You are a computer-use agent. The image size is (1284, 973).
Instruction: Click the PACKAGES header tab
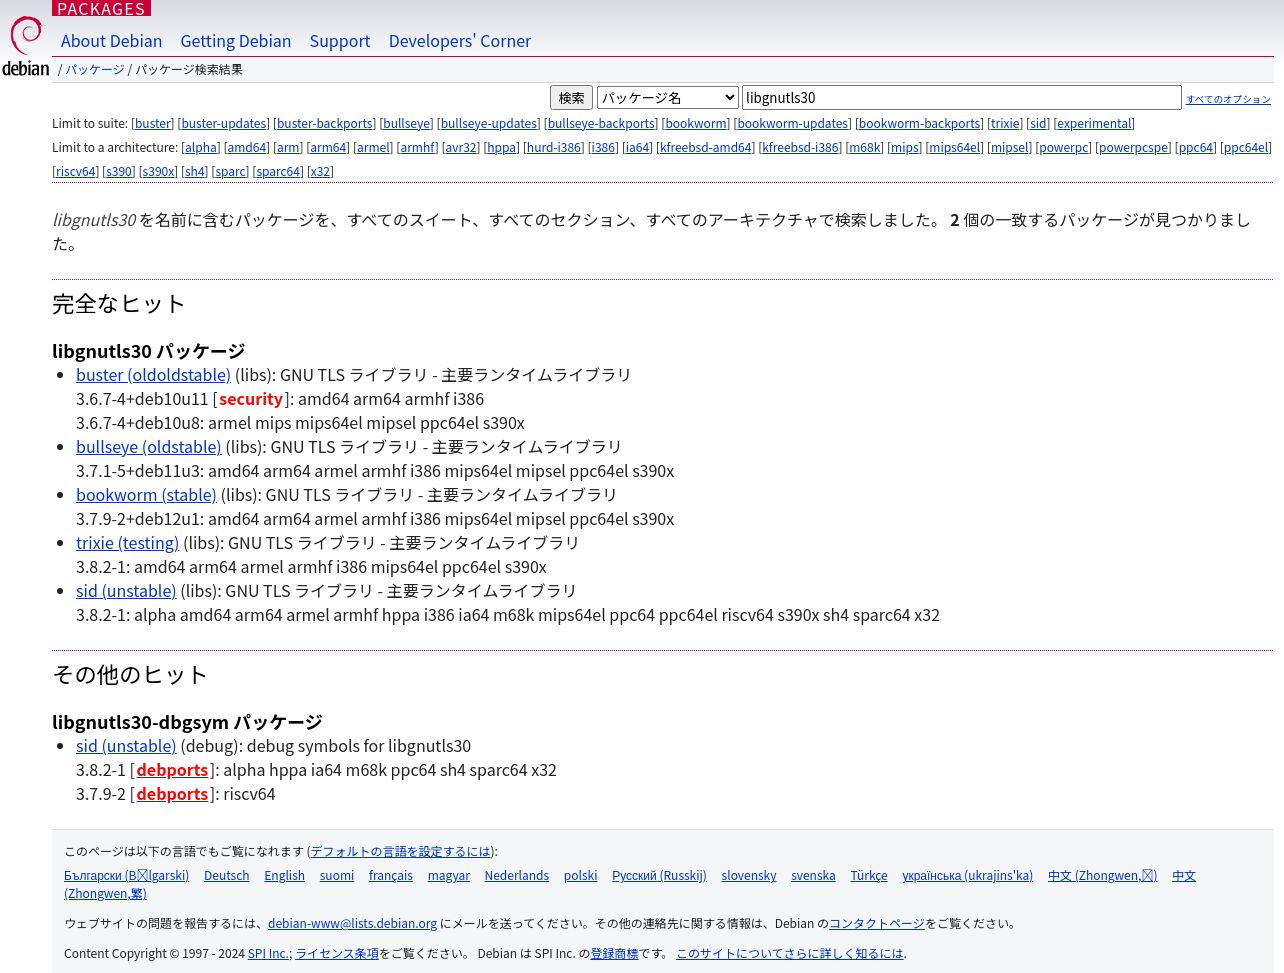tap(101, 8)
